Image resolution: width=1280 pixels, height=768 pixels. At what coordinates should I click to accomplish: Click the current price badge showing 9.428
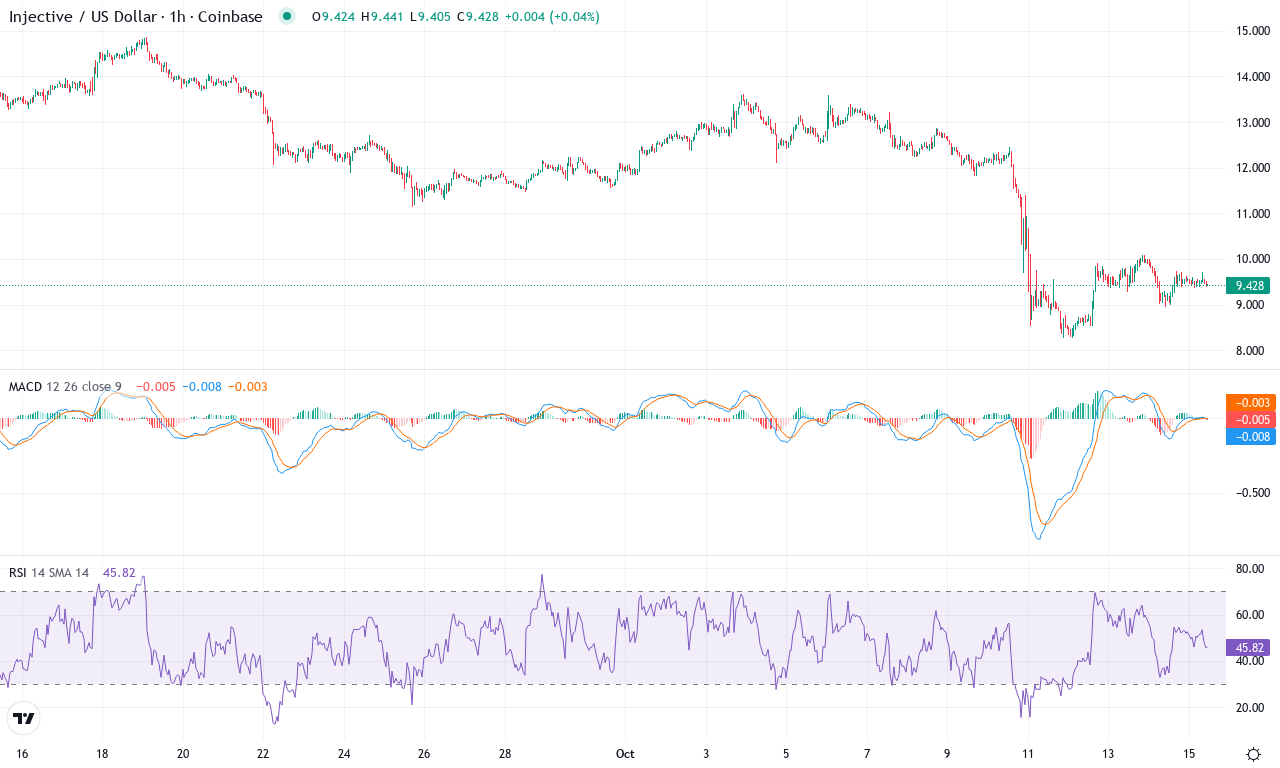point(1249,285)
